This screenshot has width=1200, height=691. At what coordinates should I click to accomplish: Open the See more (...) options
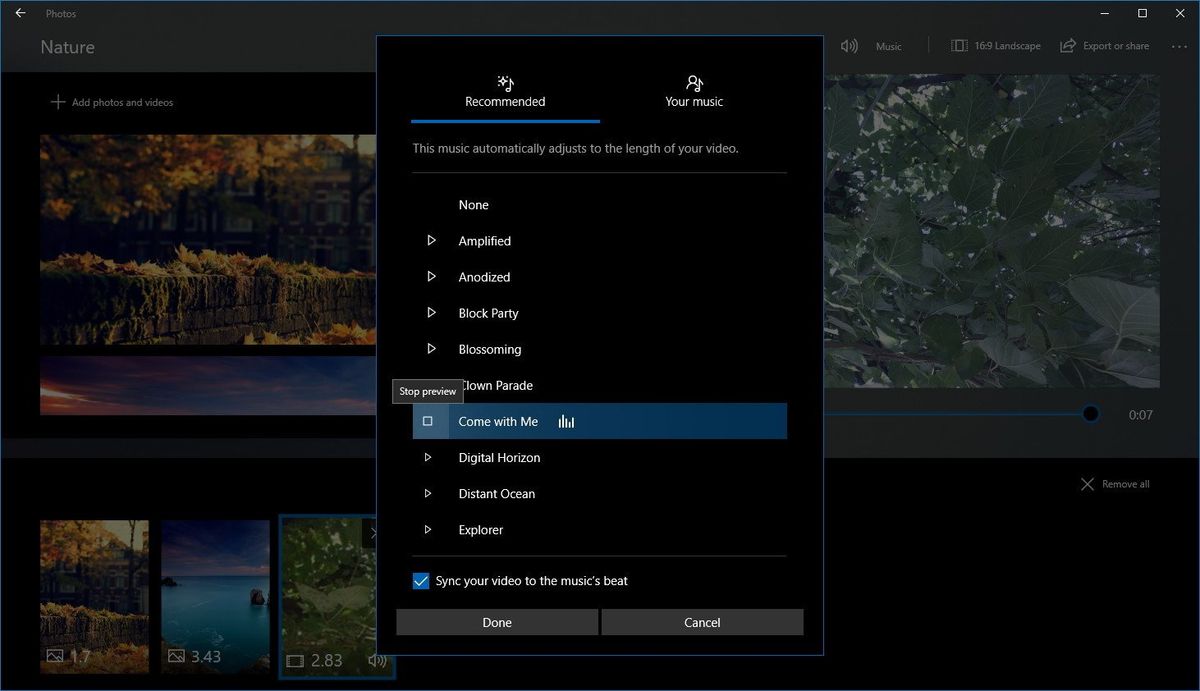[1180, 45]
